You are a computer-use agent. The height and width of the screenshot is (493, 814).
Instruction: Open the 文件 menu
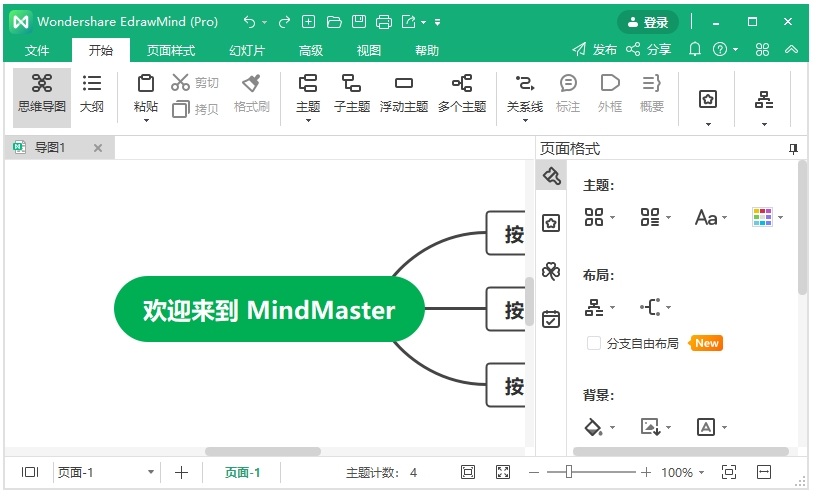click(37, 50)
